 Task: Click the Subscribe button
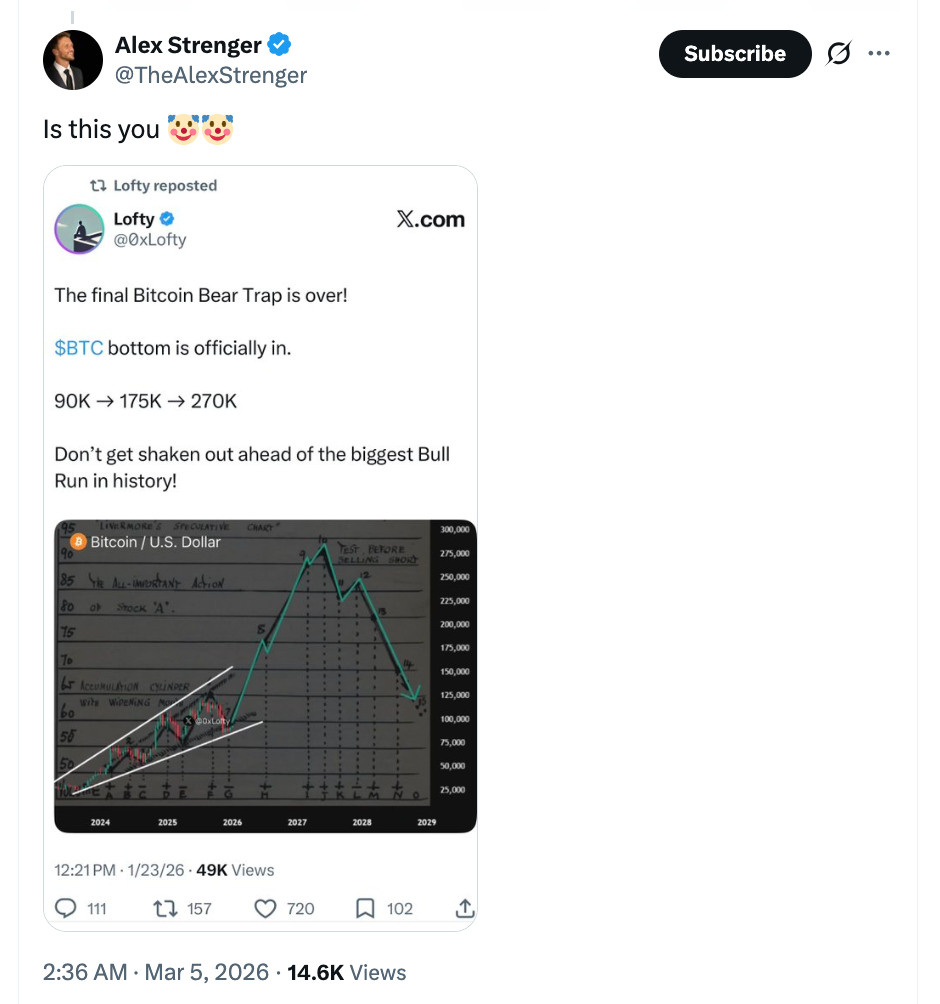click(734, 54)
